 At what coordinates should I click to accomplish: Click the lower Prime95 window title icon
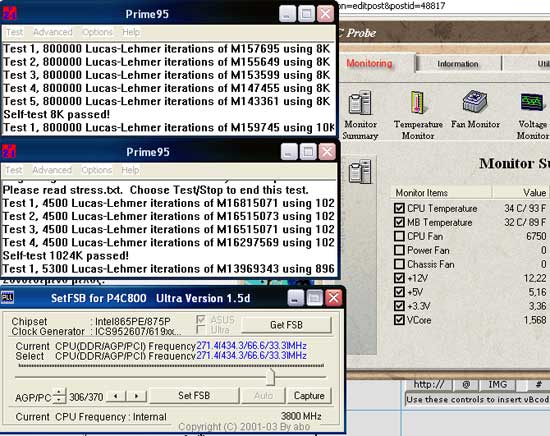pyautogui.click(x=9, y=152)
